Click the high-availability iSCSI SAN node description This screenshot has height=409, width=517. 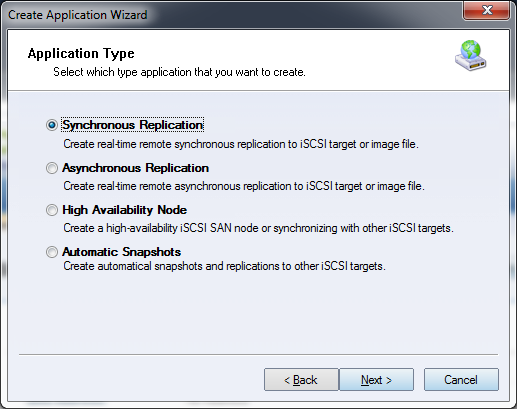258,228
